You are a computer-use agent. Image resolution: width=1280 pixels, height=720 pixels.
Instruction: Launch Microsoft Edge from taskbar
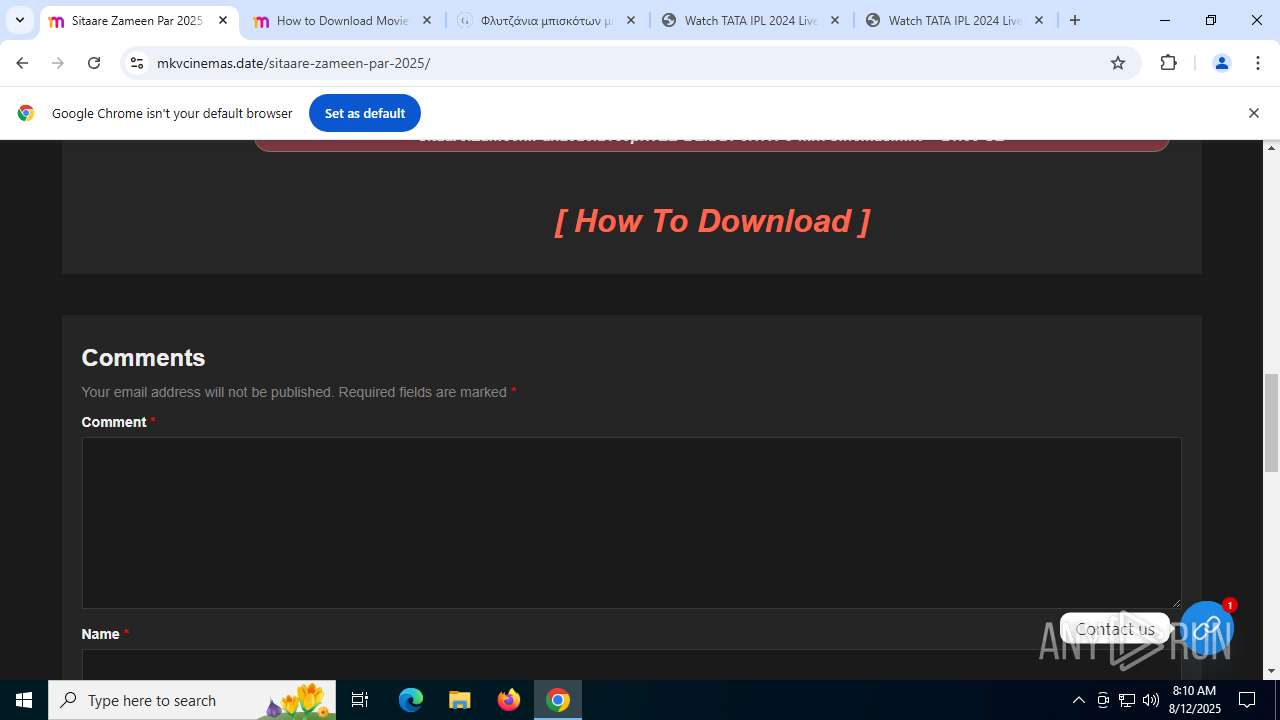coord(411,700)
